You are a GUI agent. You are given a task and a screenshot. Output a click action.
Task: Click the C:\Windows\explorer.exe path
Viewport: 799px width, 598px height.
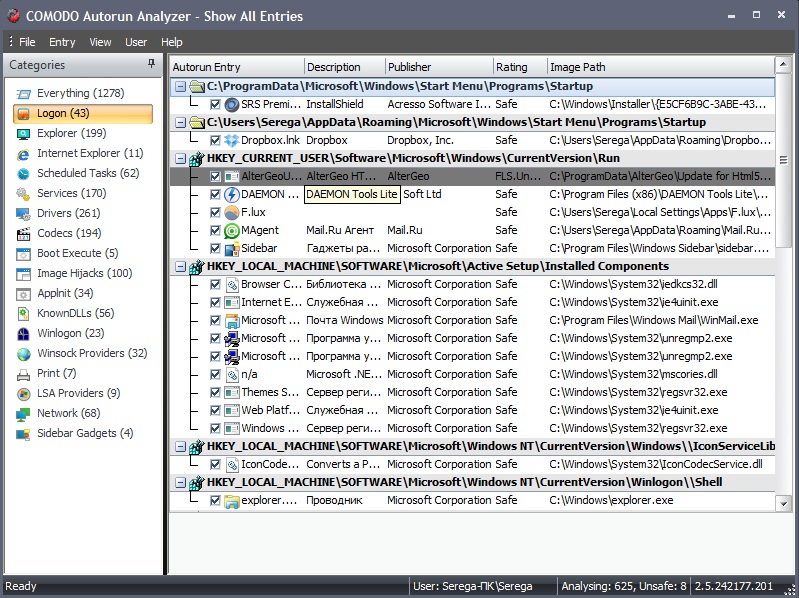pyautogui.click(x=611, y=501)
